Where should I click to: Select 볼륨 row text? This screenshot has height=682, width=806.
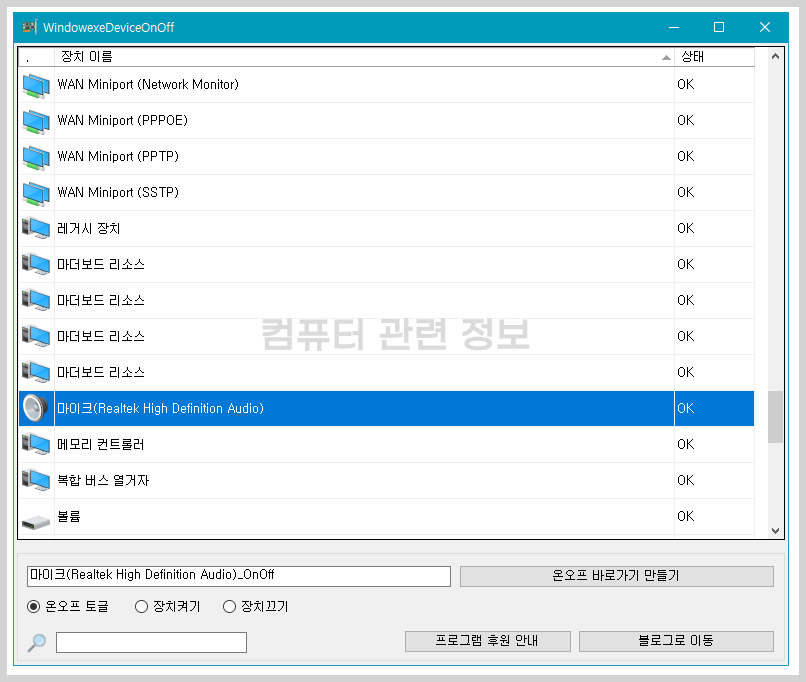click(x=69, y=516)
